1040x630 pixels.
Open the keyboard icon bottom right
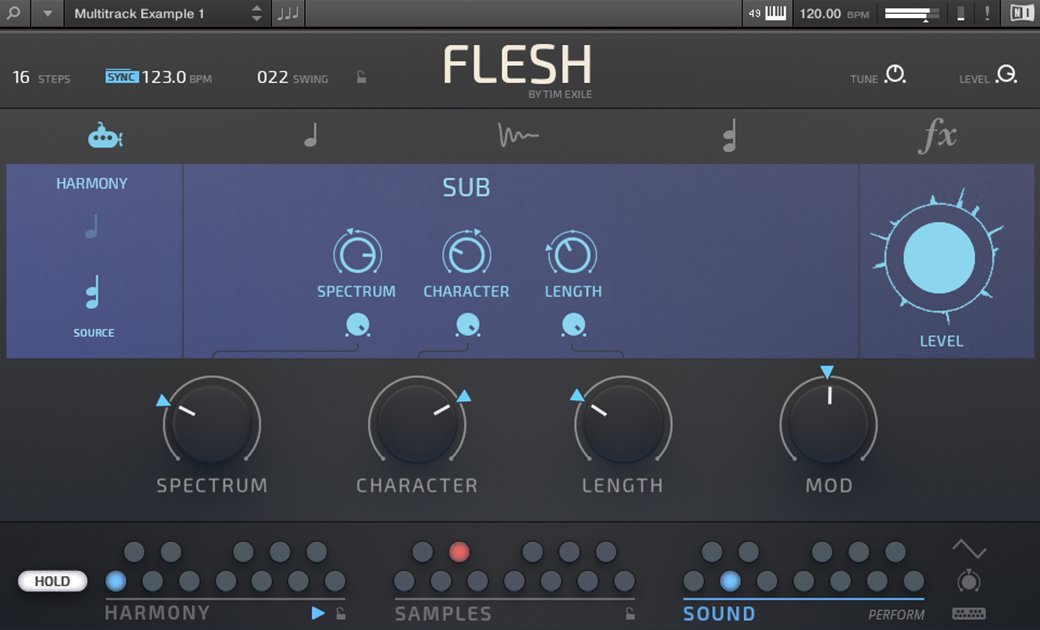pyautogui.click(x=969, y=613)
